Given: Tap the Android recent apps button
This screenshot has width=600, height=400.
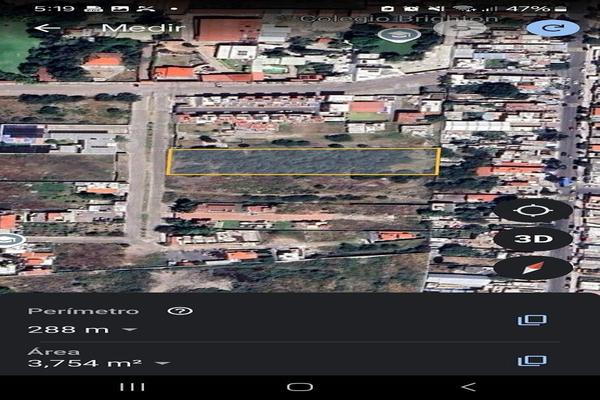Looking at the screenshot, I should coord(132,387).
